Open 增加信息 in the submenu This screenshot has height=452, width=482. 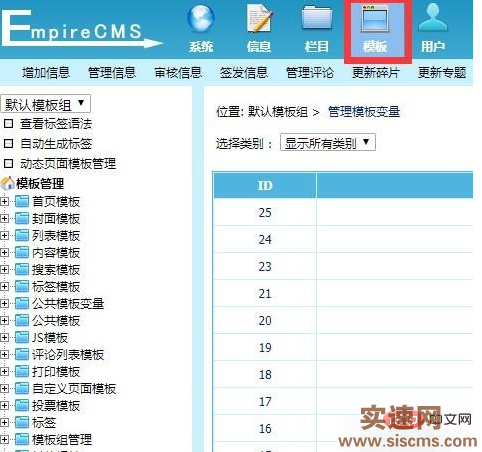(46, 72)
